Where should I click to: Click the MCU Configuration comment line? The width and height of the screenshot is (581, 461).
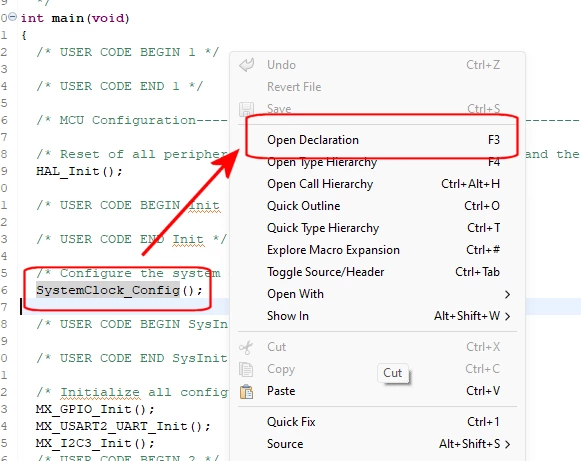pos(132,120)
